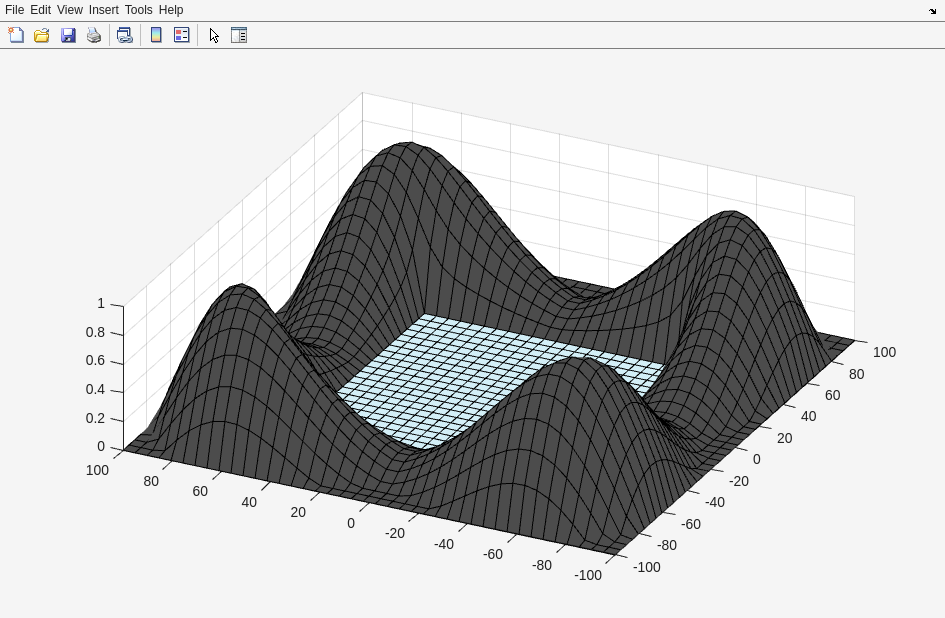
Task: Click the dock figure arrow at top right
Action: [x=932, y=11]
